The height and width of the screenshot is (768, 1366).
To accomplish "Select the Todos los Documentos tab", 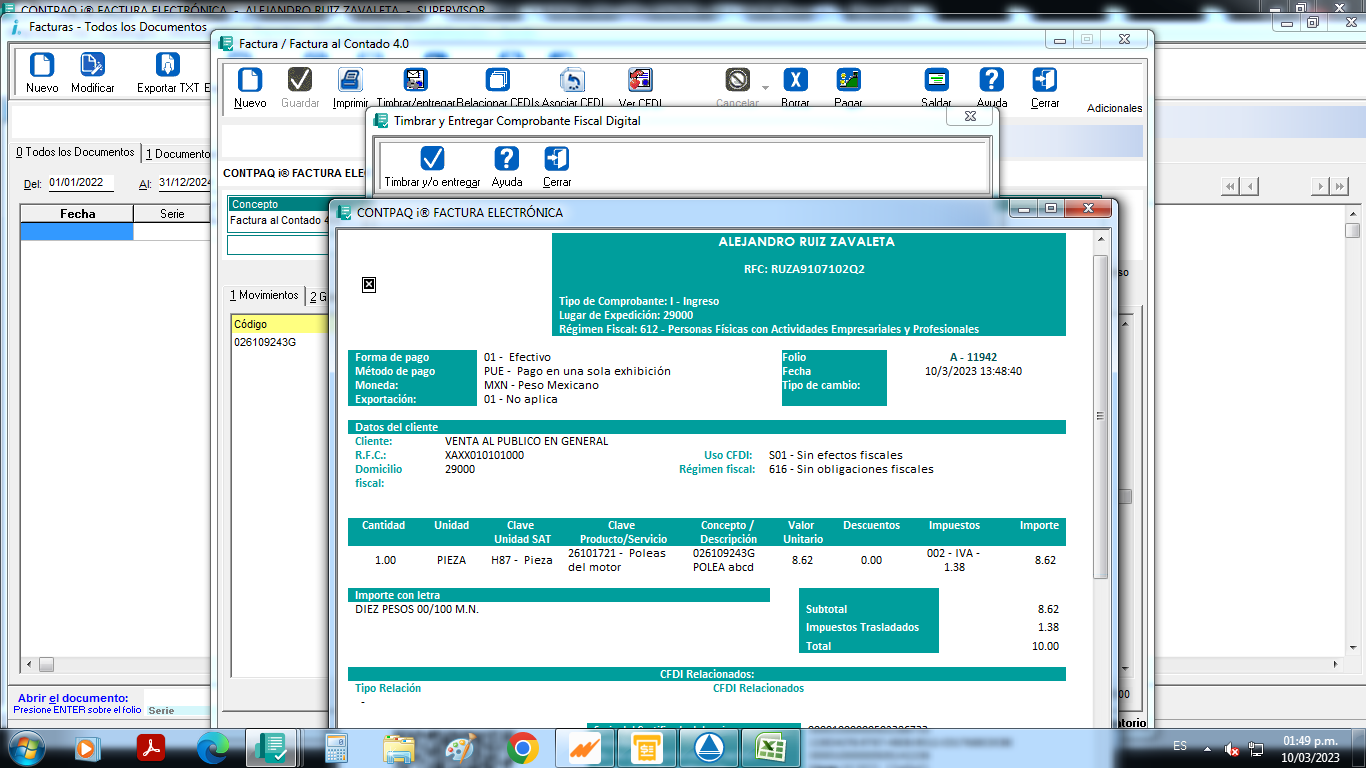I will 75,152.
